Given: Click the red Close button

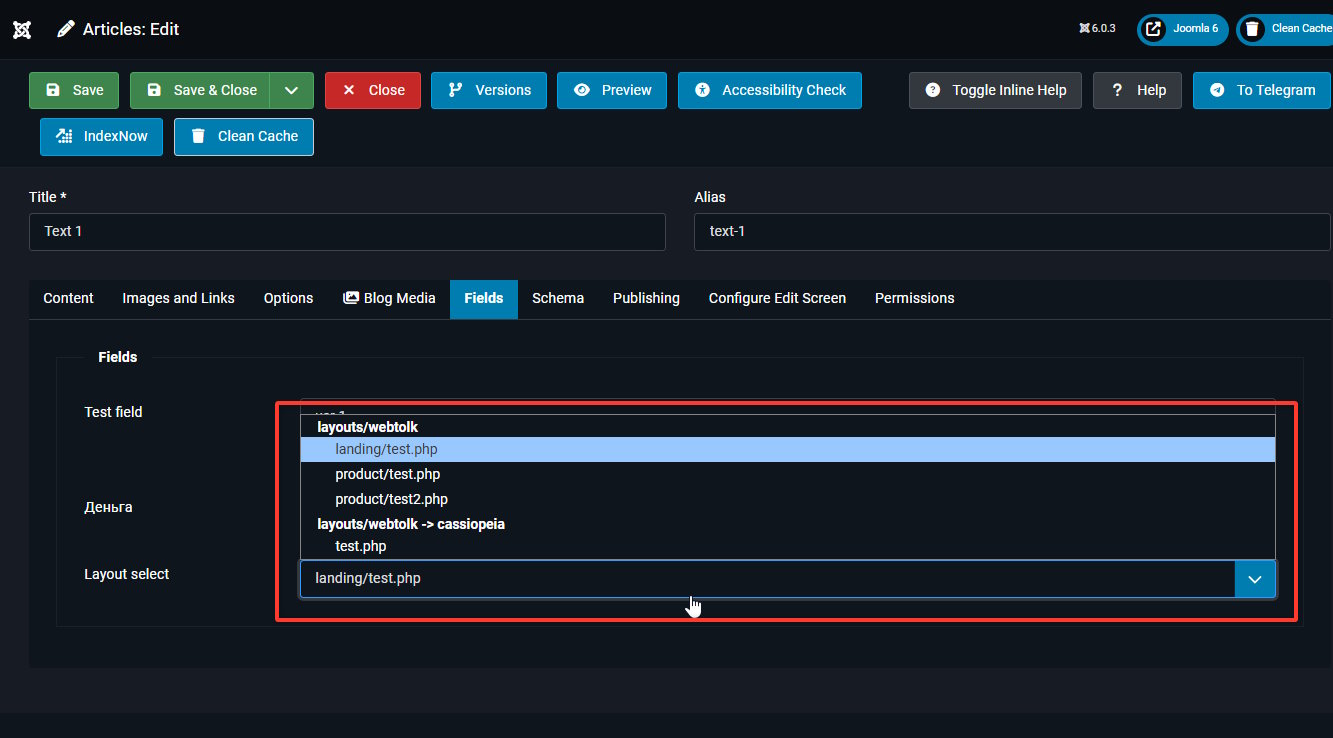Looking at the screenshot, I should coord(373,90).
